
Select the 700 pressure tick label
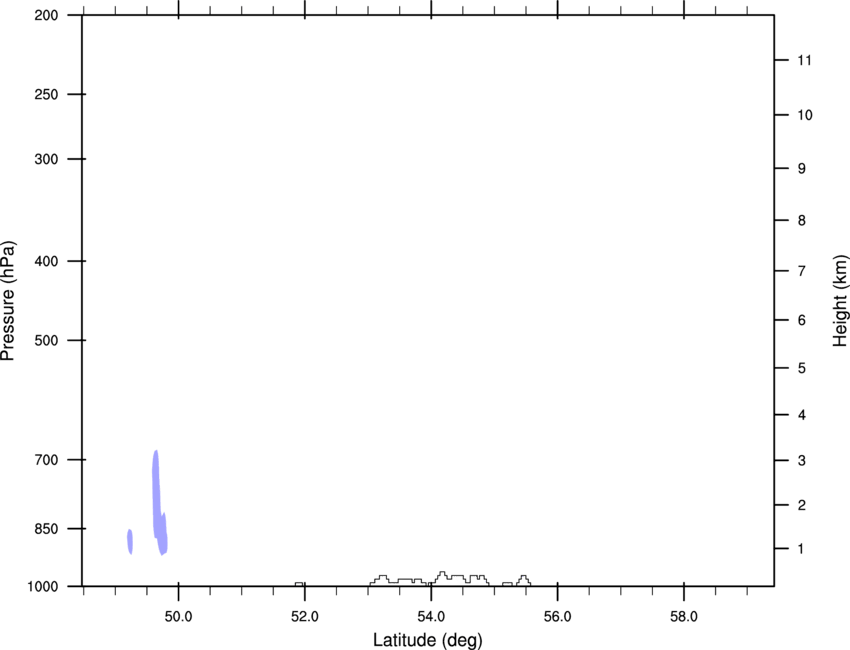point(46,460)
